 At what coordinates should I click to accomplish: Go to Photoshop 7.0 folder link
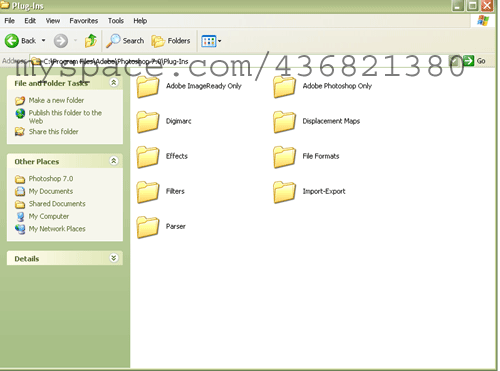tap(51, 179)
